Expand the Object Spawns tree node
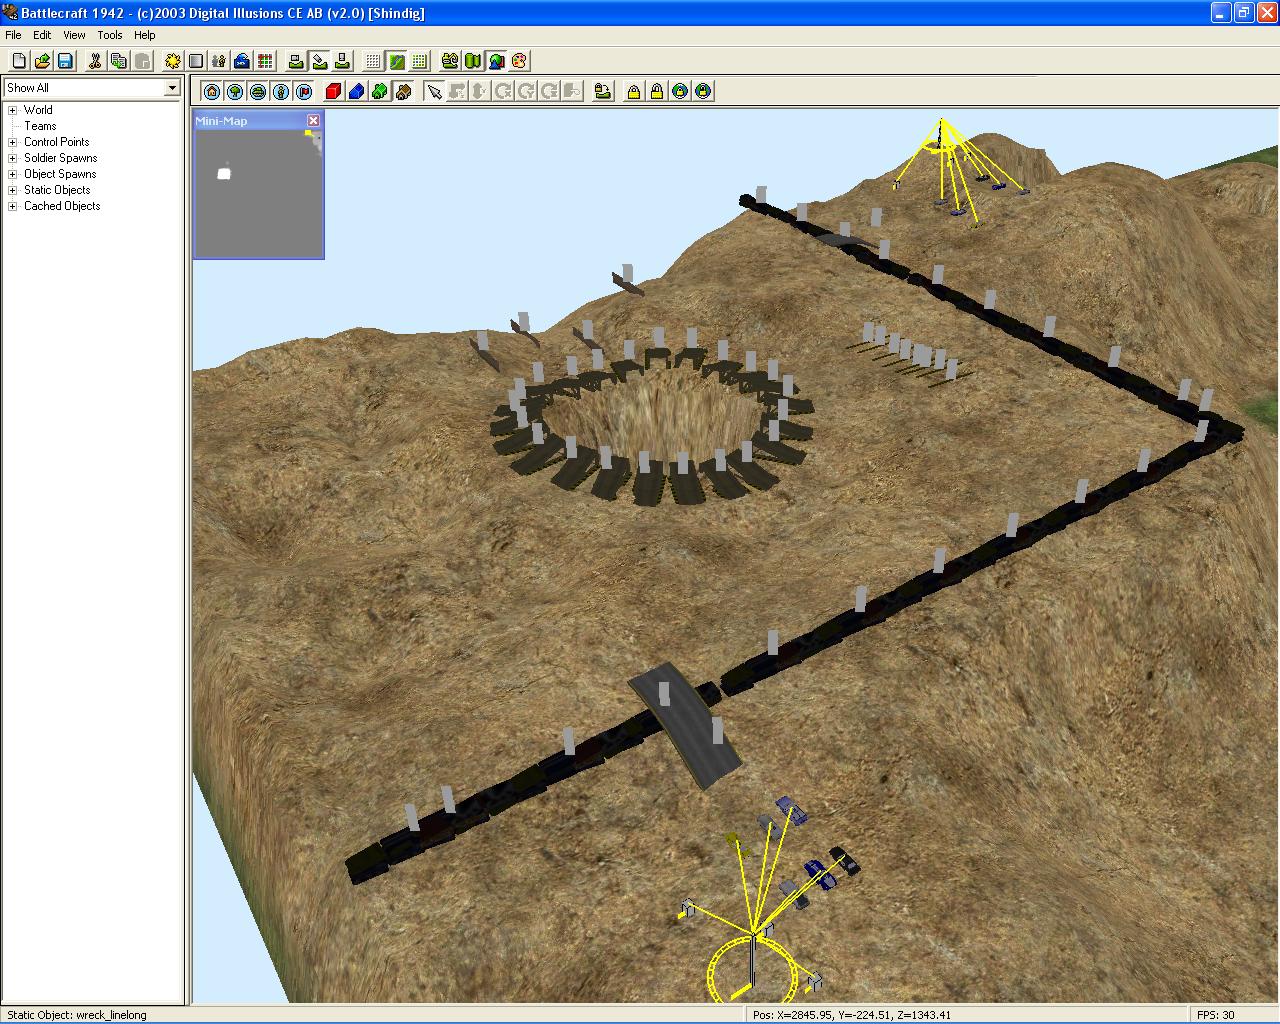 point(13,174)
